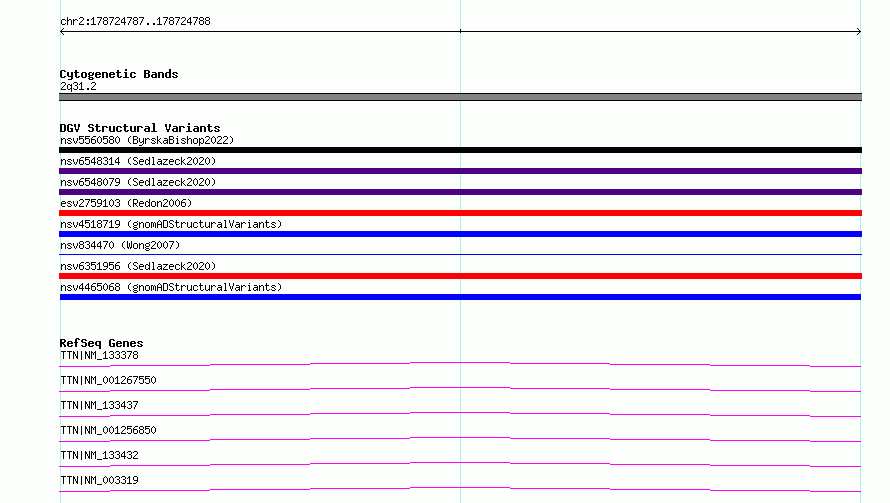Click esv2759103 (Redon2006) label

point(126,203)
